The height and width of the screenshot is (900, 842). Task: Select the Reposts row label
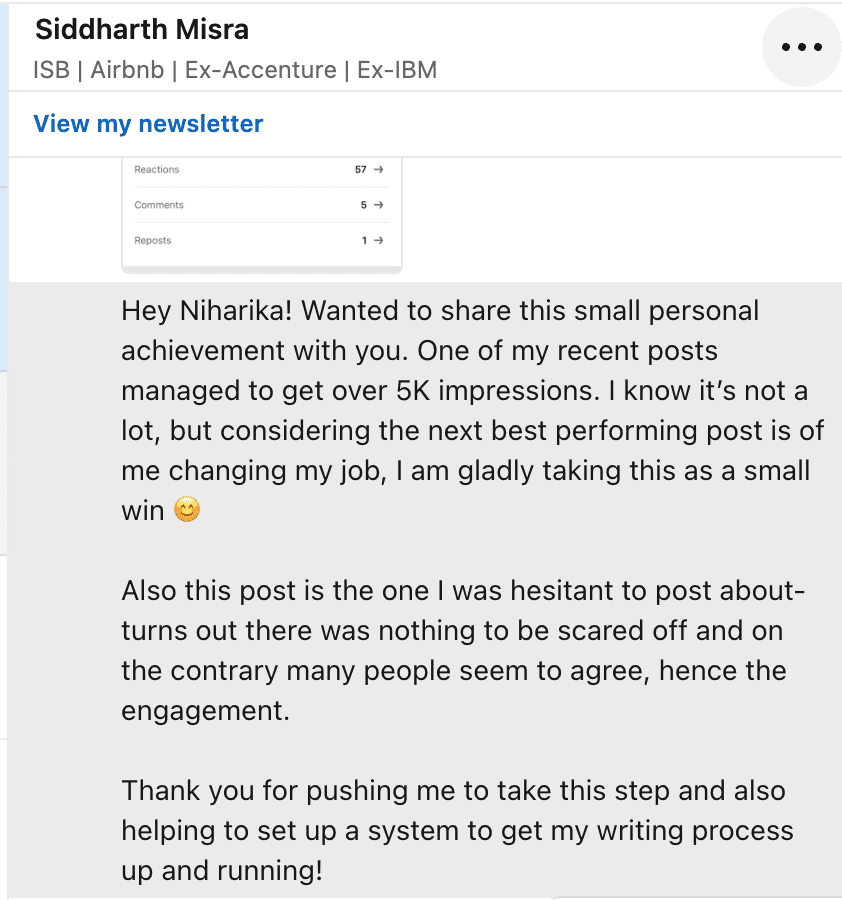point(153,240)
